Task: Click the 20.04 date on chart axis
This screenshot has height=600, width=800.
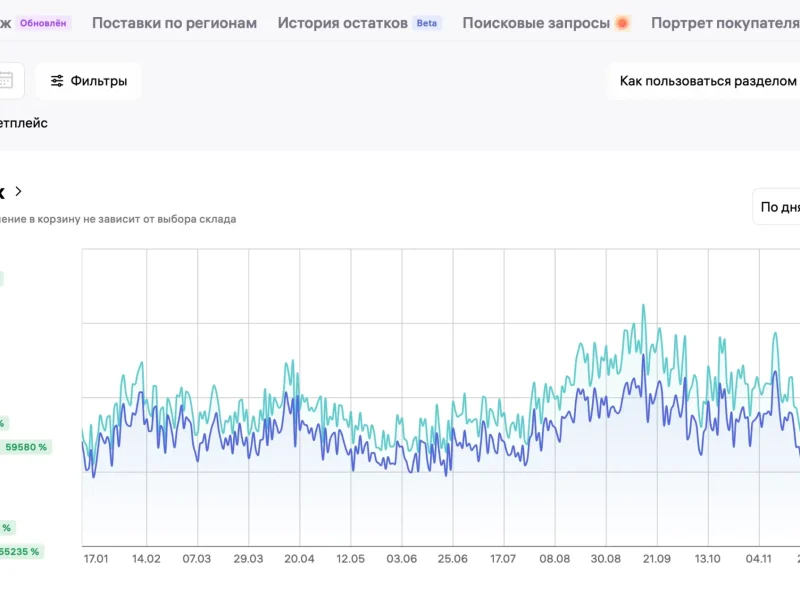Action: 299,559
